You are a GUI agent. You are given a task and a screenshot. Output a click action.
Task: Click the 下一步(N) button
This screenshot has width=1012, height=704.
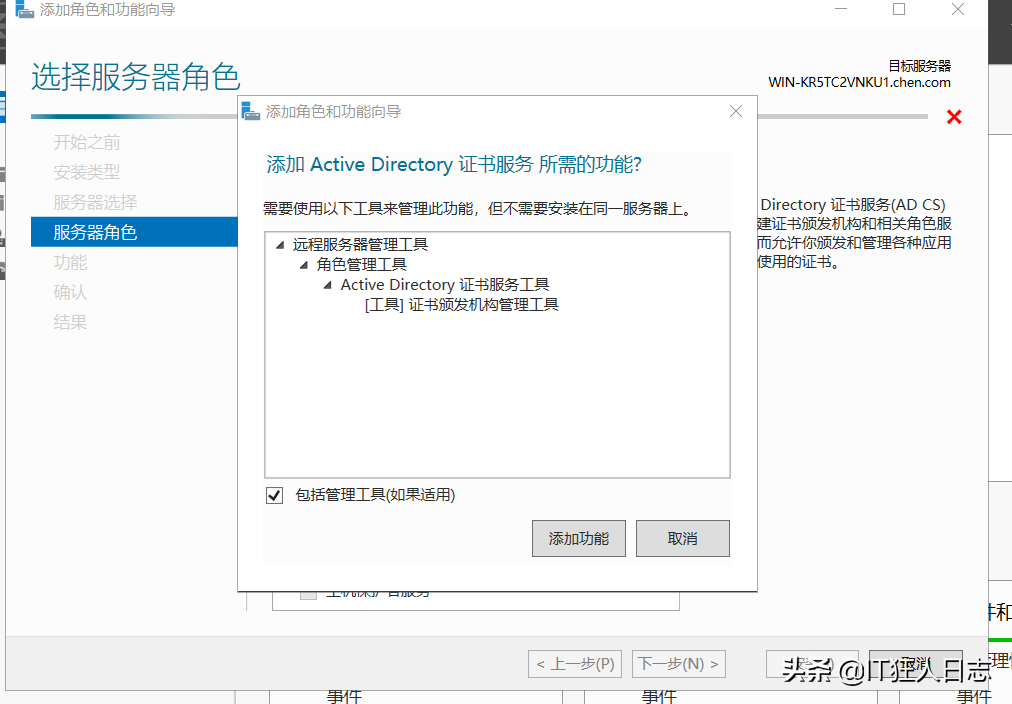coord(679,663)
